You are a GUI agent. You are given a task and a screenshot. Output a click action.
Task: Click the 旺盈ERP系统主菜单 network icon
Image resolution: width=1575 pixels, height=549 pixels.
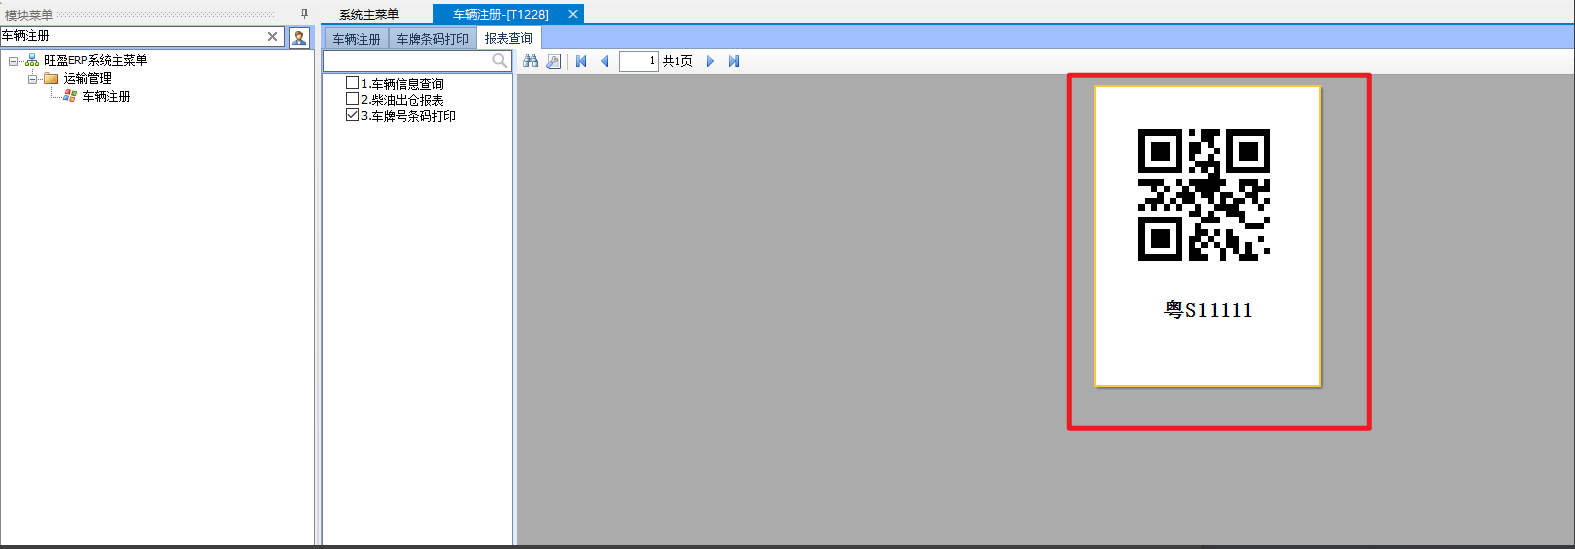[x=32, y=60]
